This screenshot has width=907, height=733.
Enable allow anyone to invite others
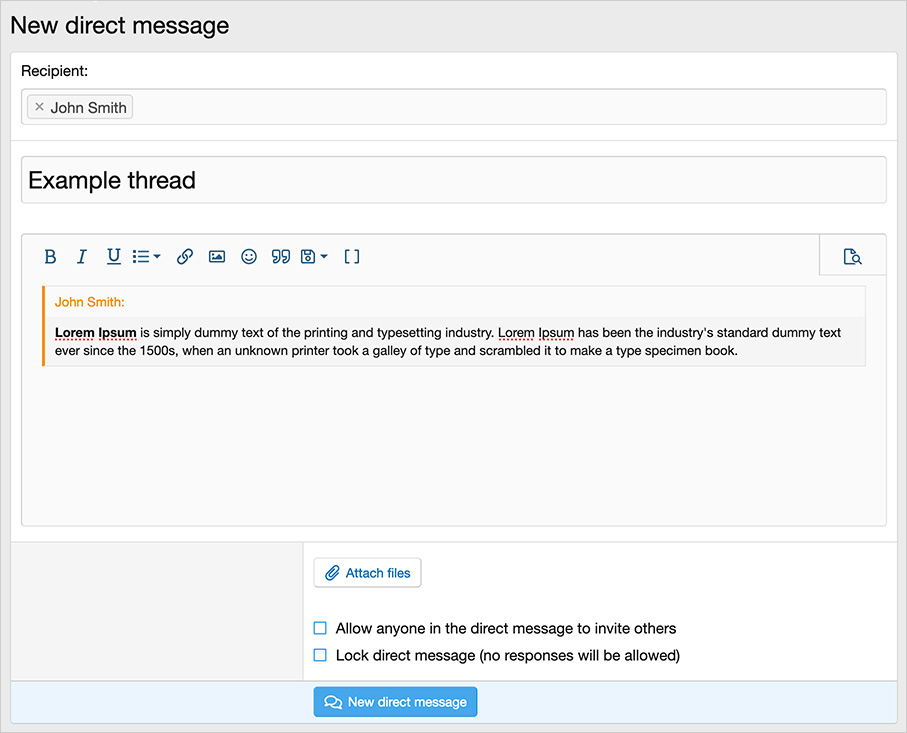[321, 629]
